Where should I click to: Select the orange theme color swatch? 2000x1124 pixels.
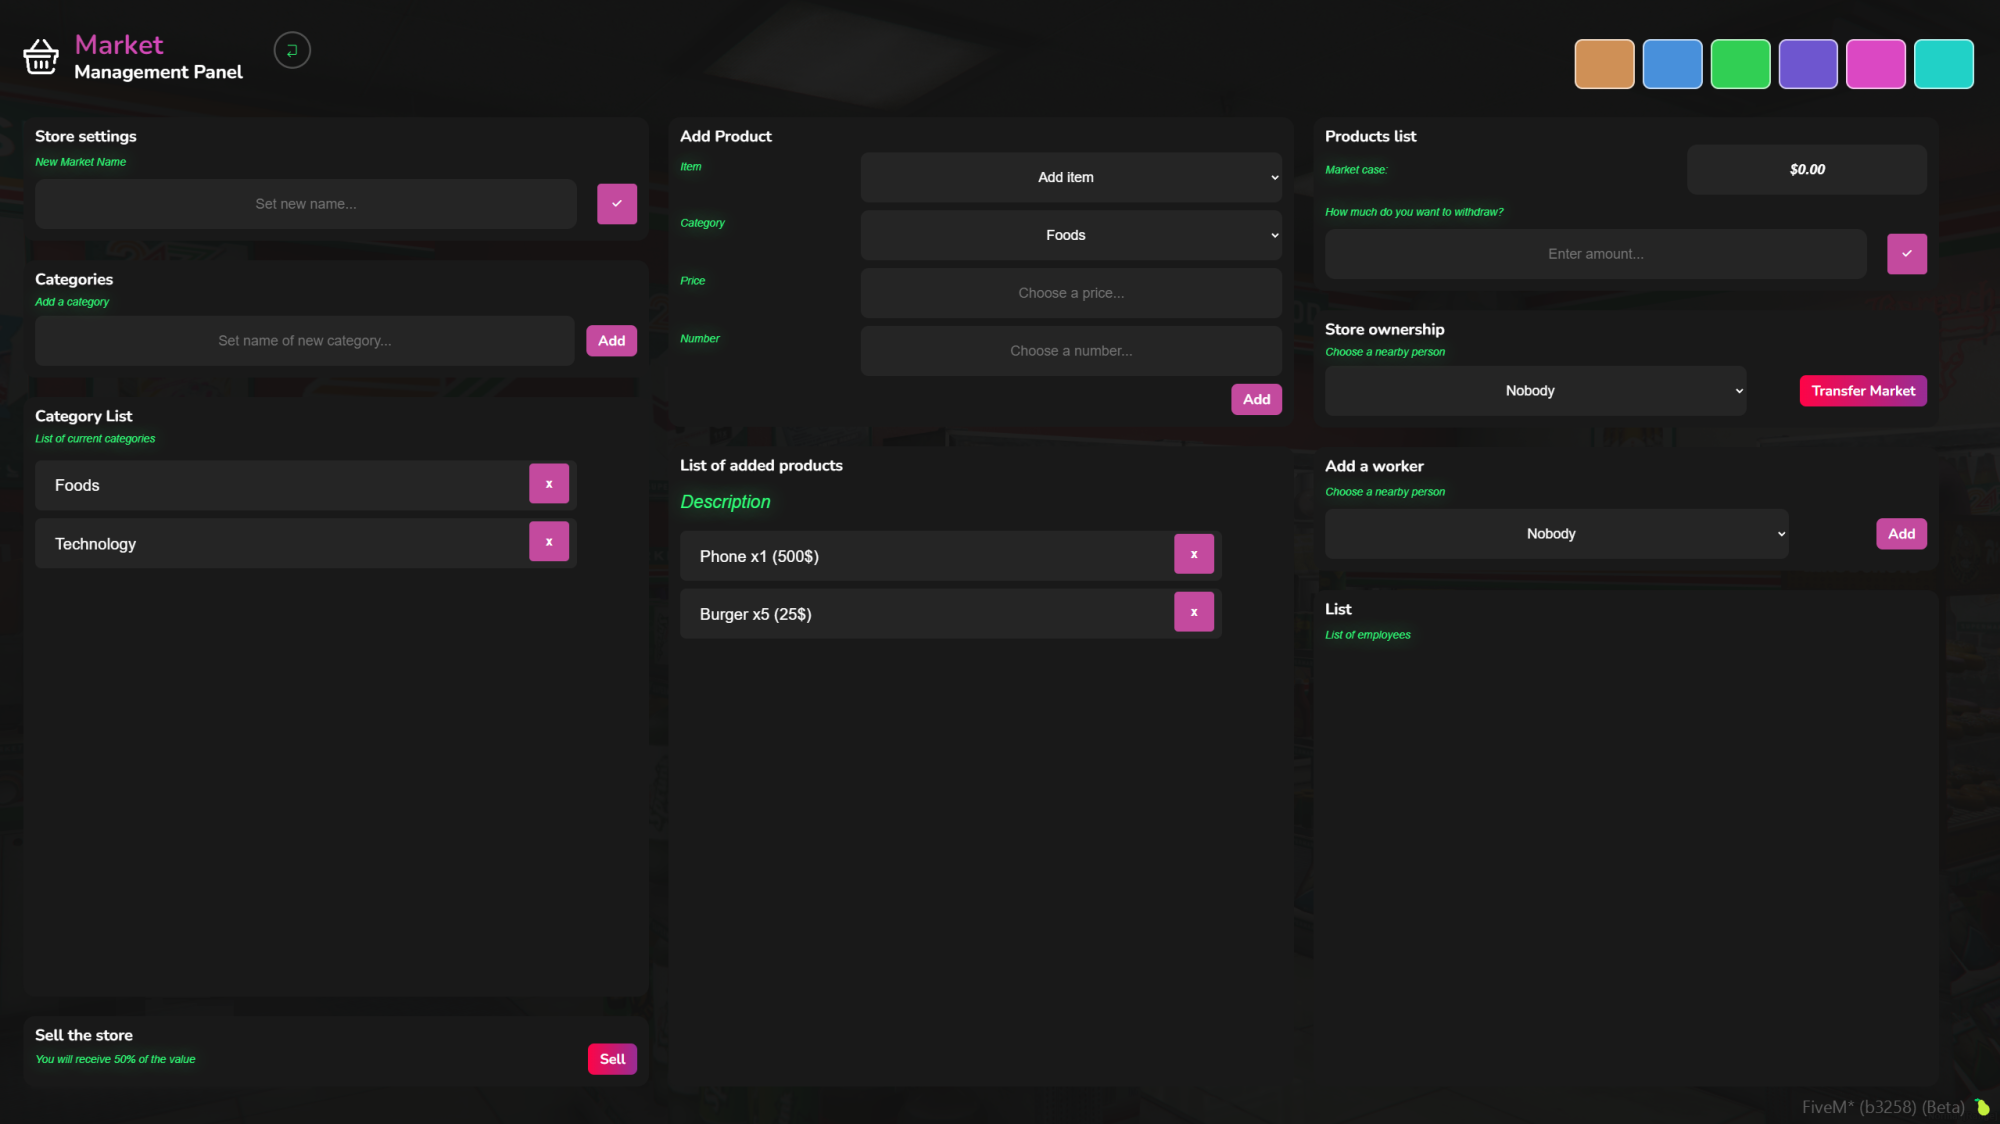click(x=1604, y=64)
